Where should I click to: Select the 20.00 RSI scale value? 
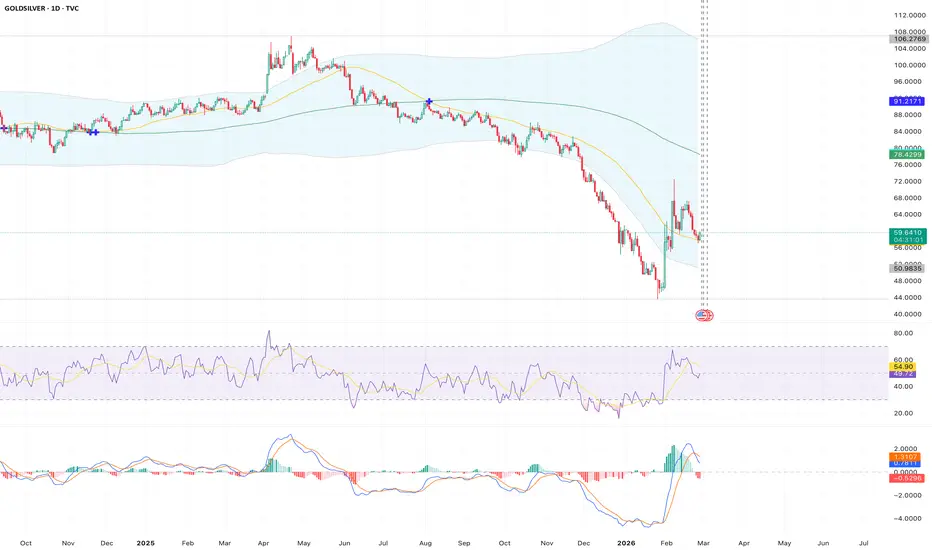tap(903, 413)
